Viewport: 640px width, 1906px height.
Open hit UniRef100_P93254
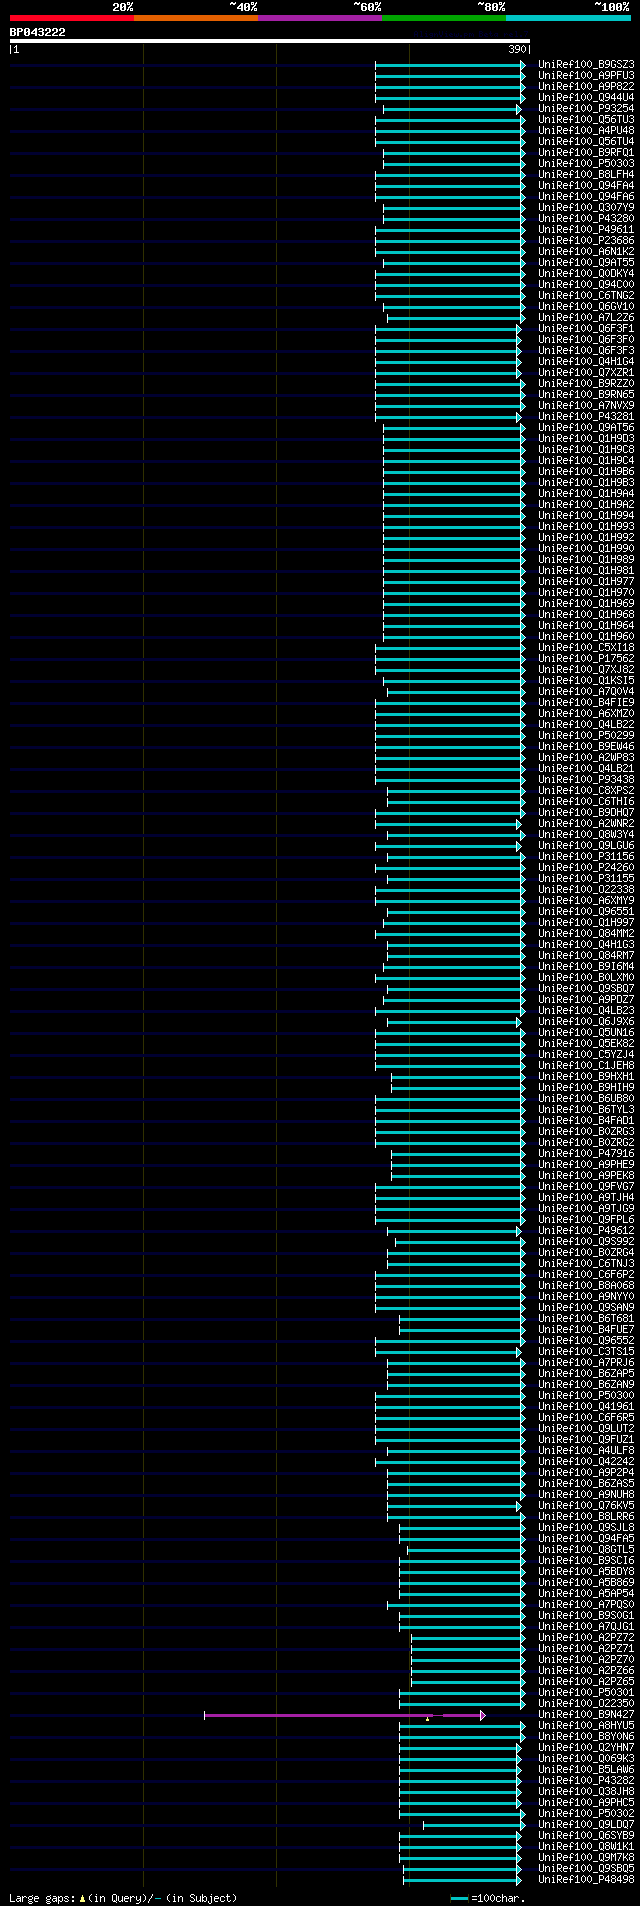[586, 109]
